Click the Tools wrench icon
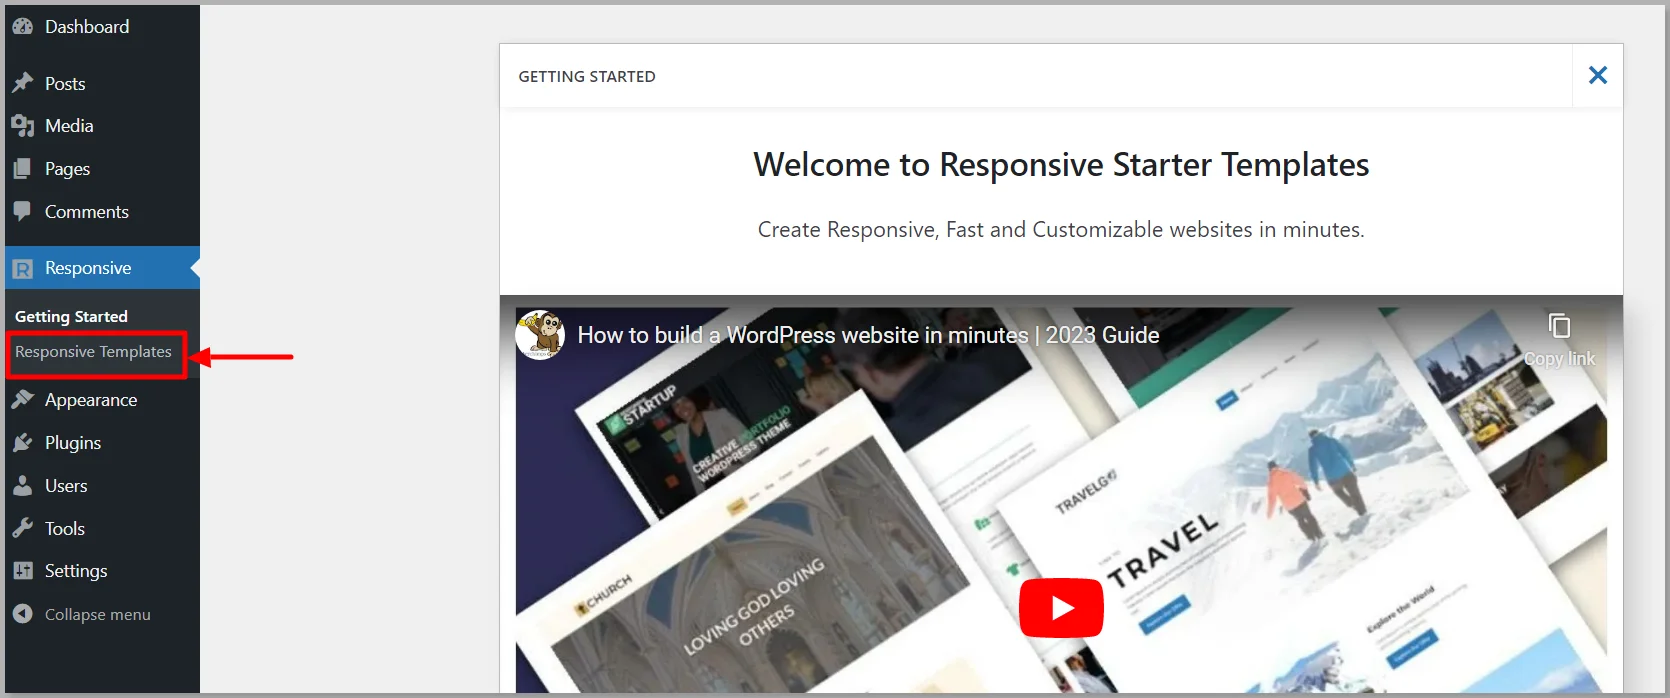This screenshot has height=698, width=1670. [x=22, y=528]
